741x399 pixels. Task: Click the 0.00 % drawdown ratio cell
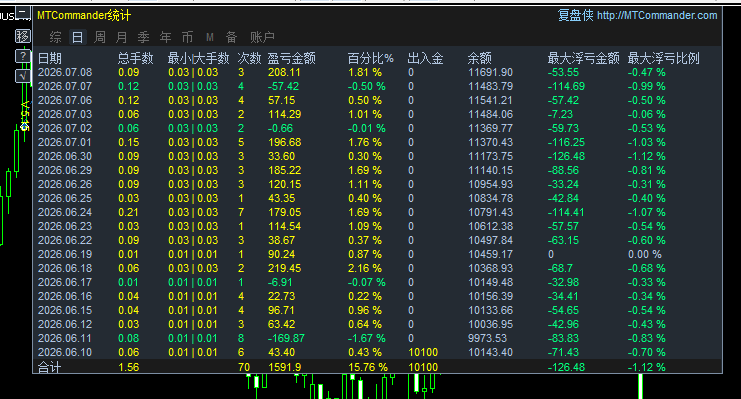pos(645,254)
